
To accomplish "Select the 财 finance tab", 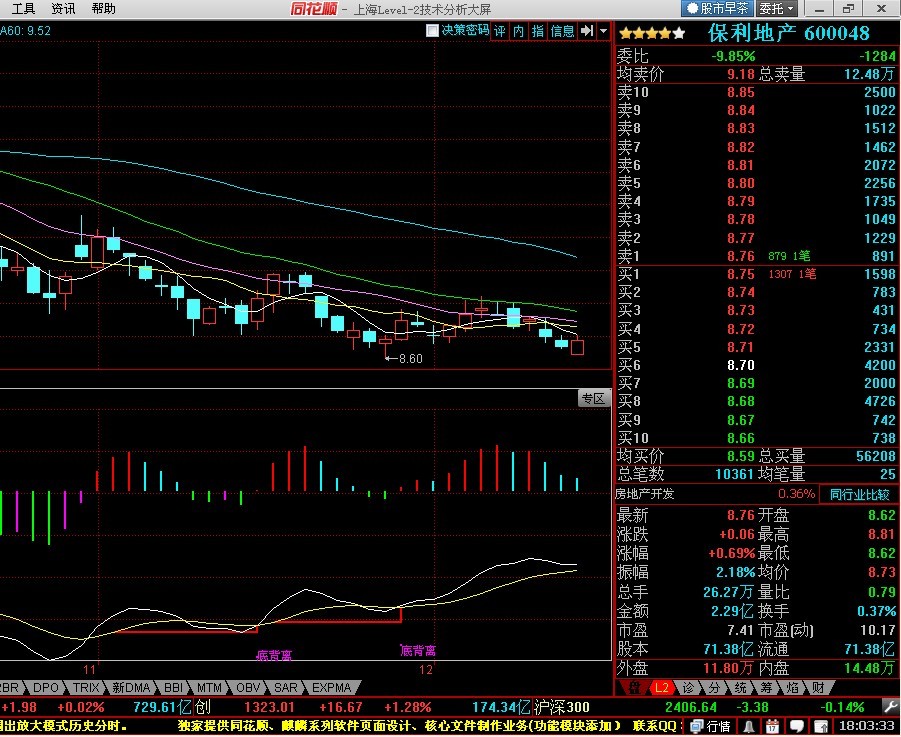I will (x=818, y=688).
